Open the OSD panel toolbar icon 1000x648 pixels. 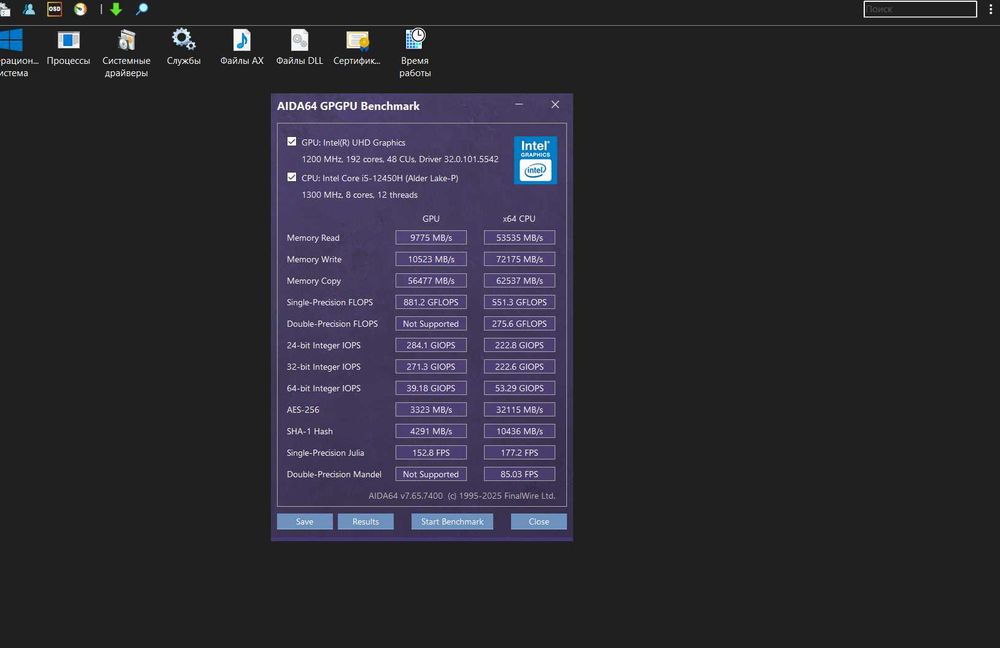click(54, 9)
